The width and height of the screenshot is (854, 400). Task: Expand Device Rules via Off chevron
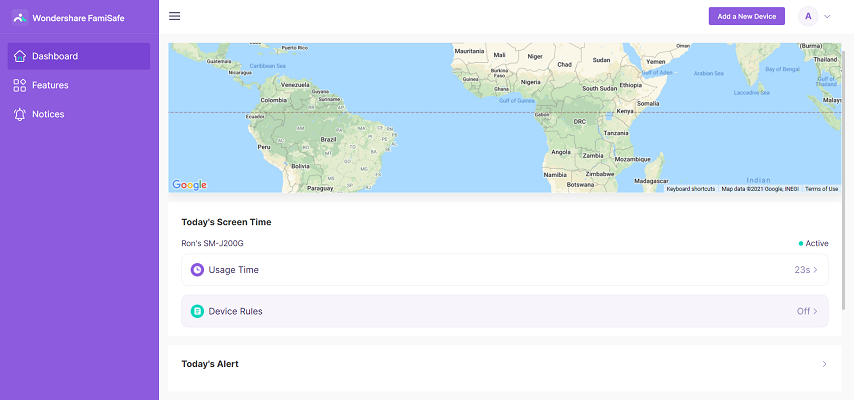coord(815,311)
